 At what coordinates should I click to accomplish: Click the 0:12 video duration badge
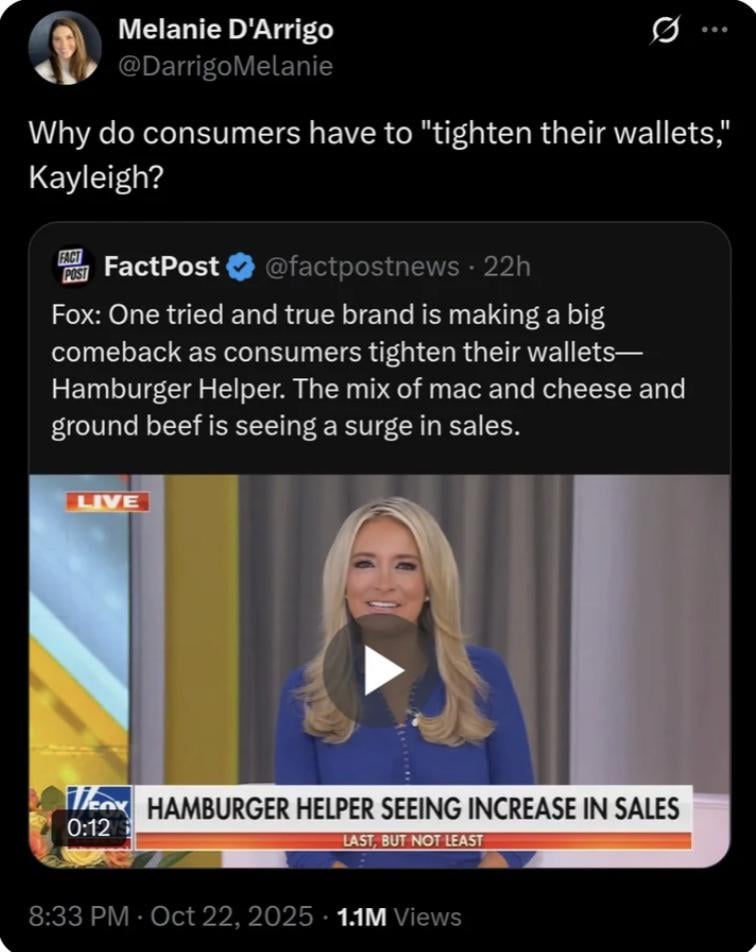pyautogui.click(x=90, y=826)
